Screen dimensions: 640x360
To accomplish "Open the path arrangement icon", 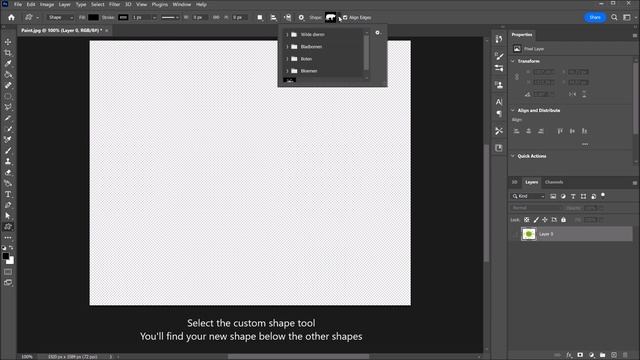I will coord(287,18).
